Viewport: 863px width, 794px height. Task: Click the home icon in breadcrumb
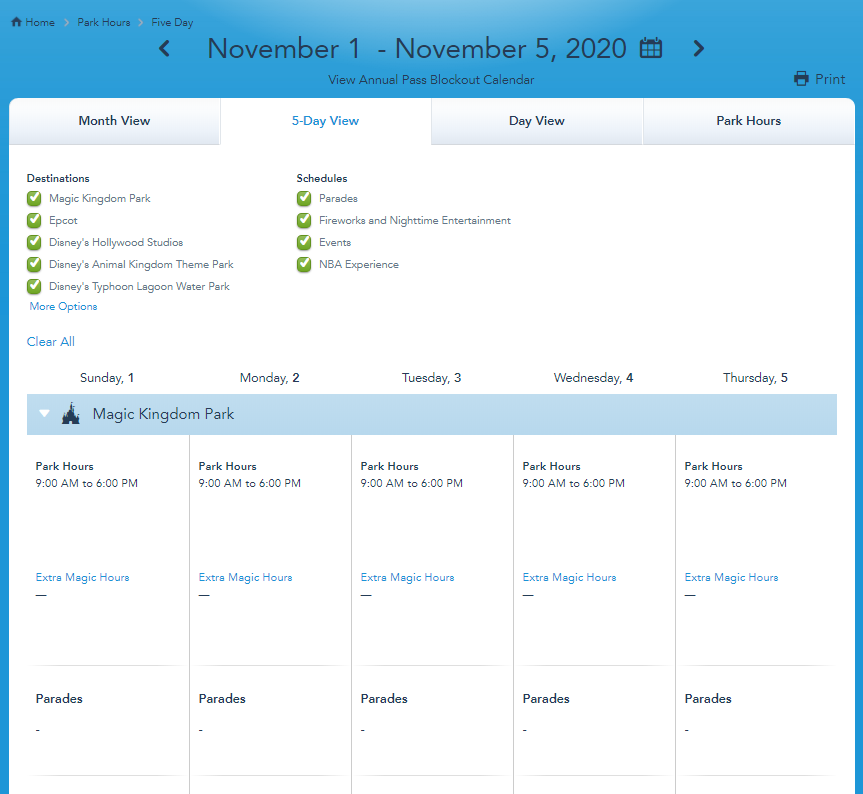coord(16,22)
